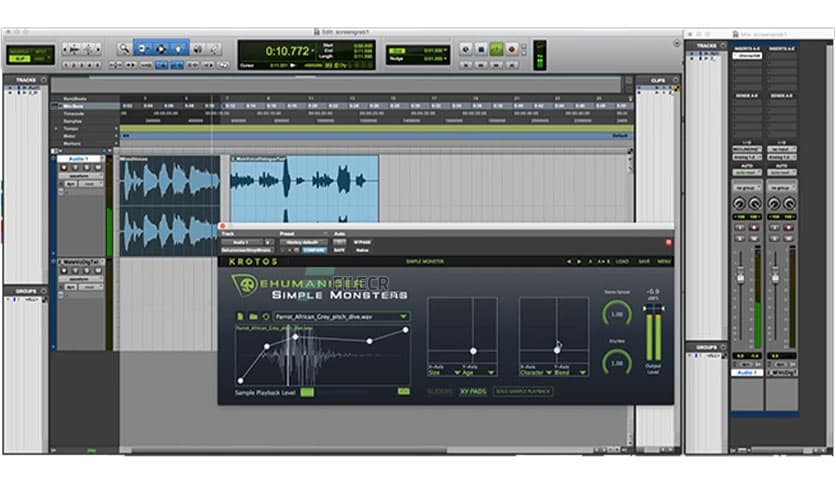Click the reload sample circular arrow icon
The image size is (836, 484).
click(265, 317)
